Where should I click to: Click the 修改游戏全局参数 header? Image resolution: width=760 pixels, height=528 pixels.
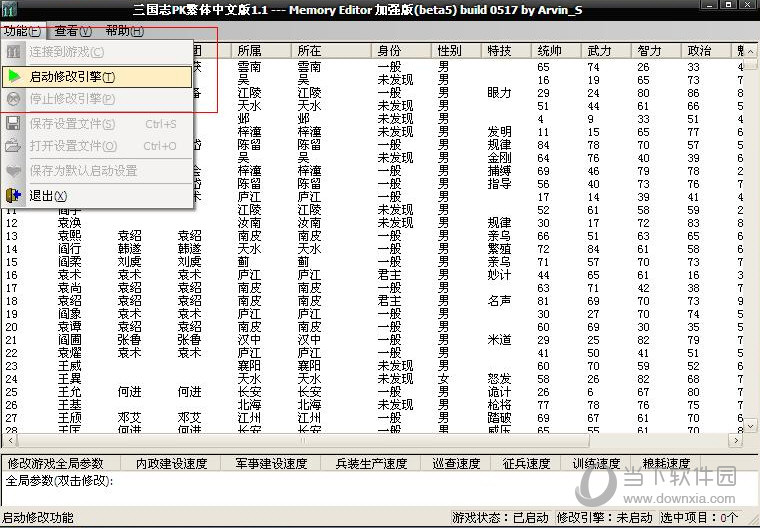(61, 464)
